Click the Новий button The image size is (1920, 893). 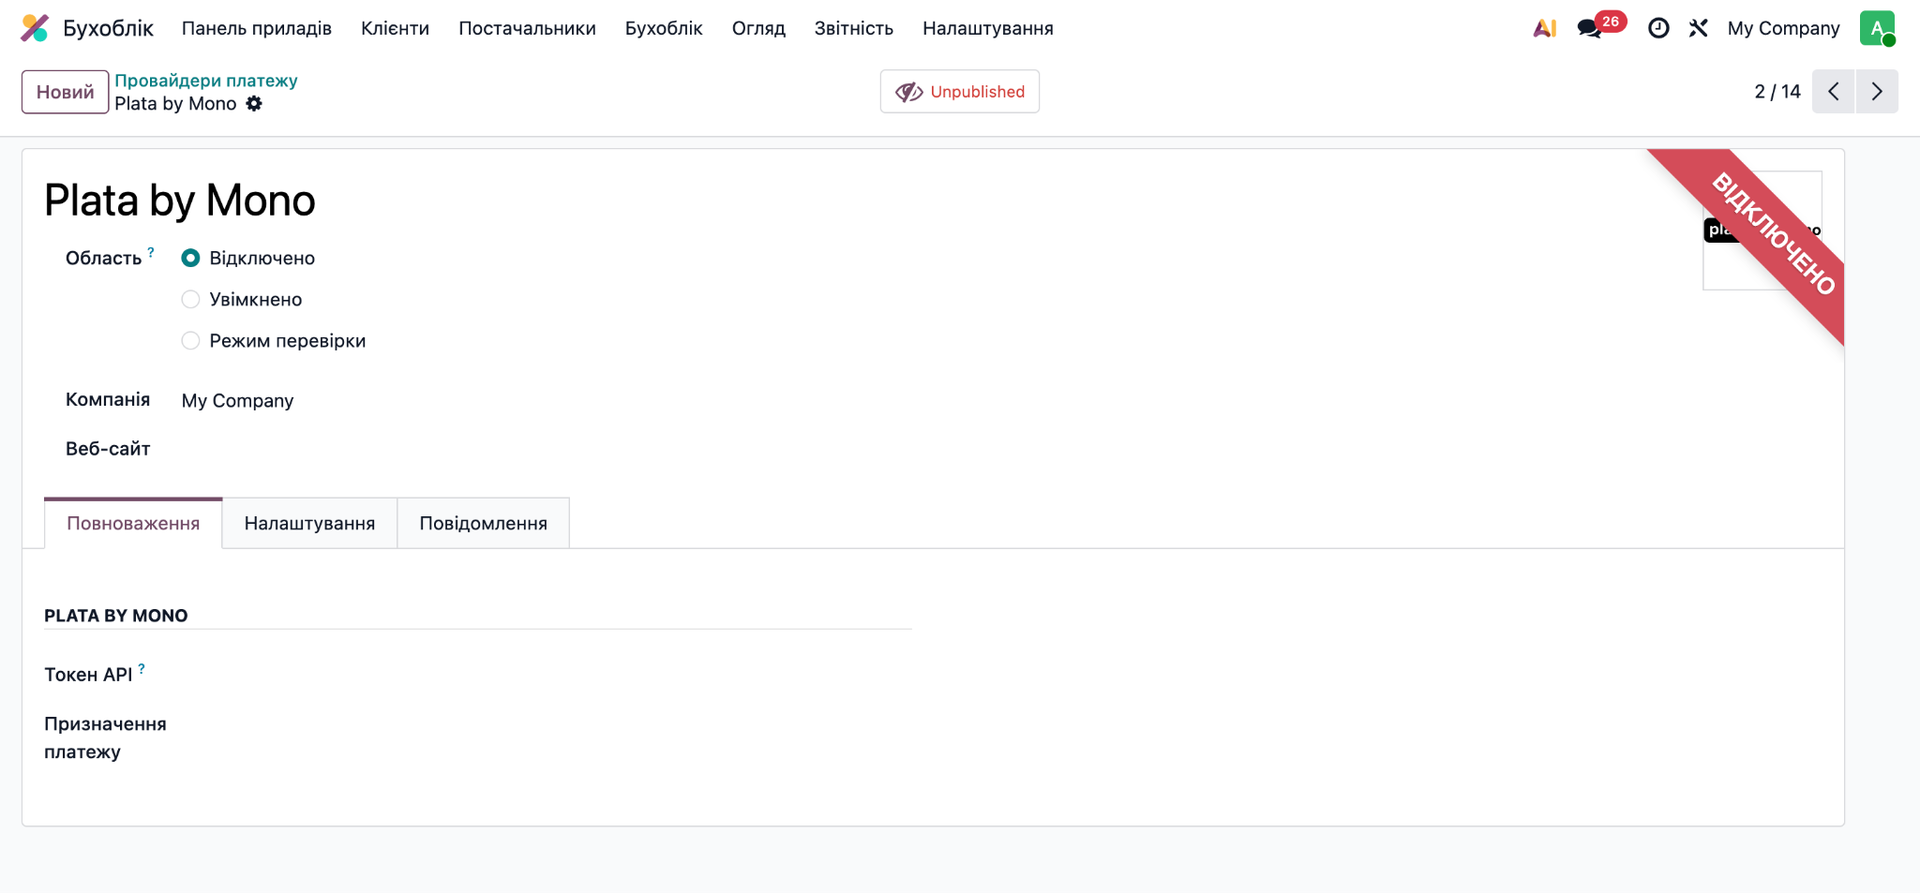pyautogui.click(x=65, y=92)
